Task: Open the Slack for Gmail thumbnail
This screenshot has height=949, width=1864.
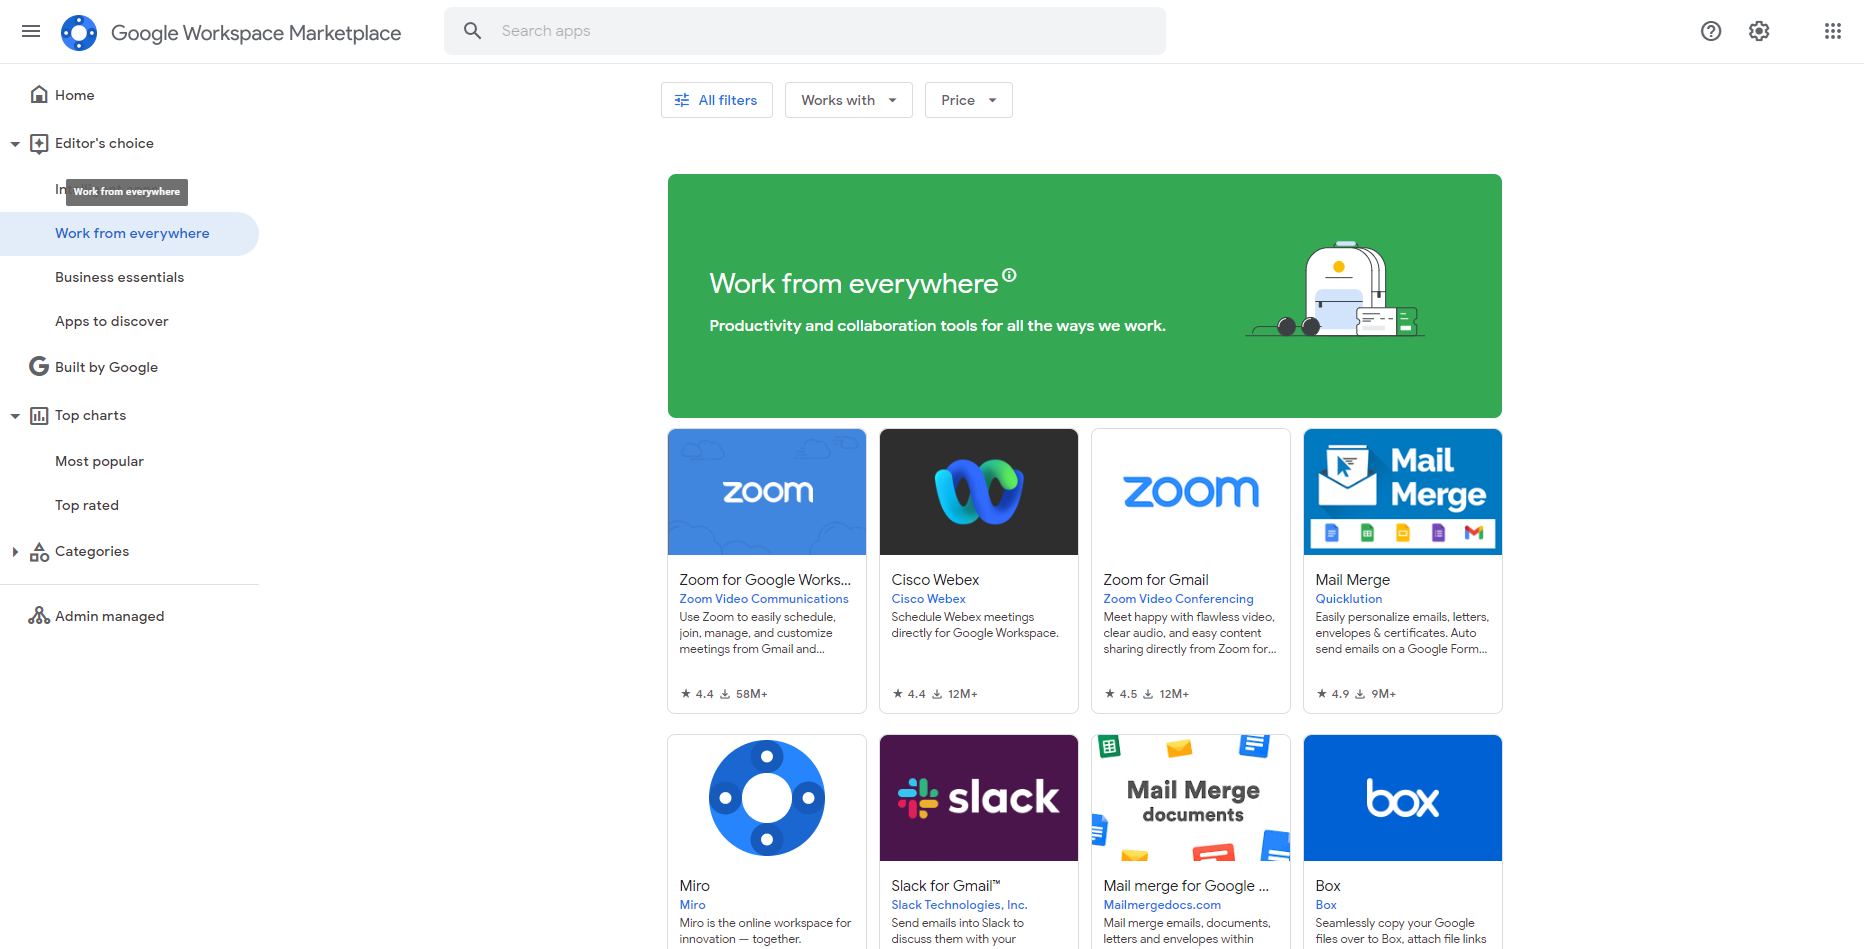Action: pyautogui.click(x=979, y=798)
